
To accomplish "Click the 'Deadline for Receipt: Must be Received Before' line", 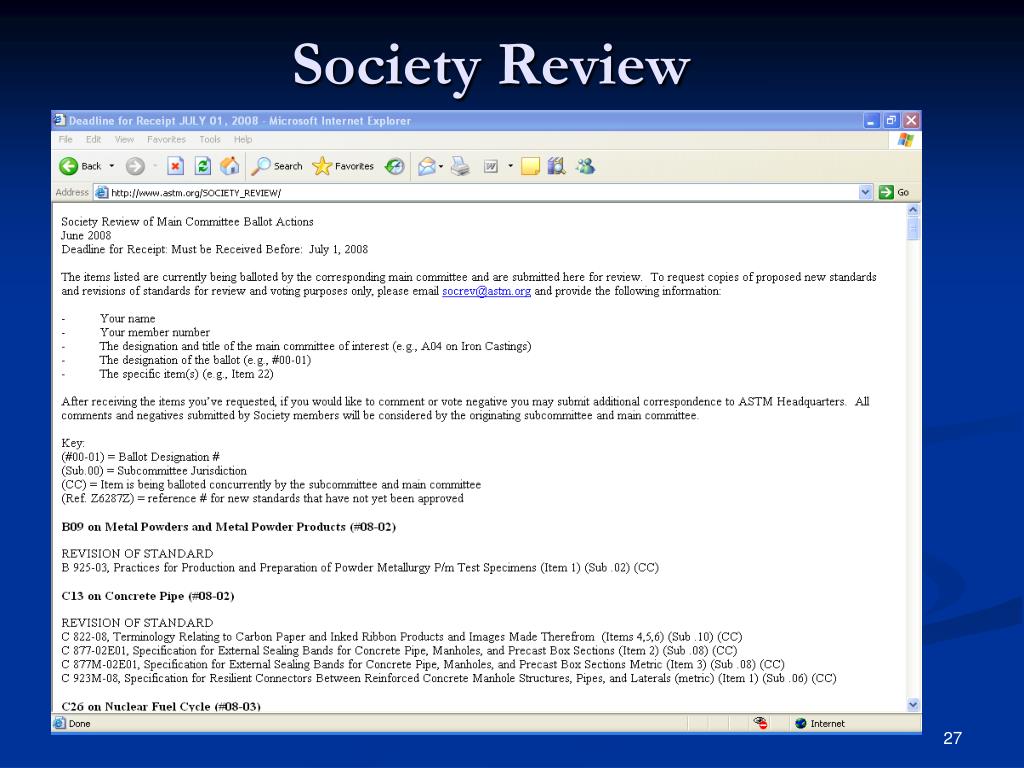I will (x=215, y=249).
